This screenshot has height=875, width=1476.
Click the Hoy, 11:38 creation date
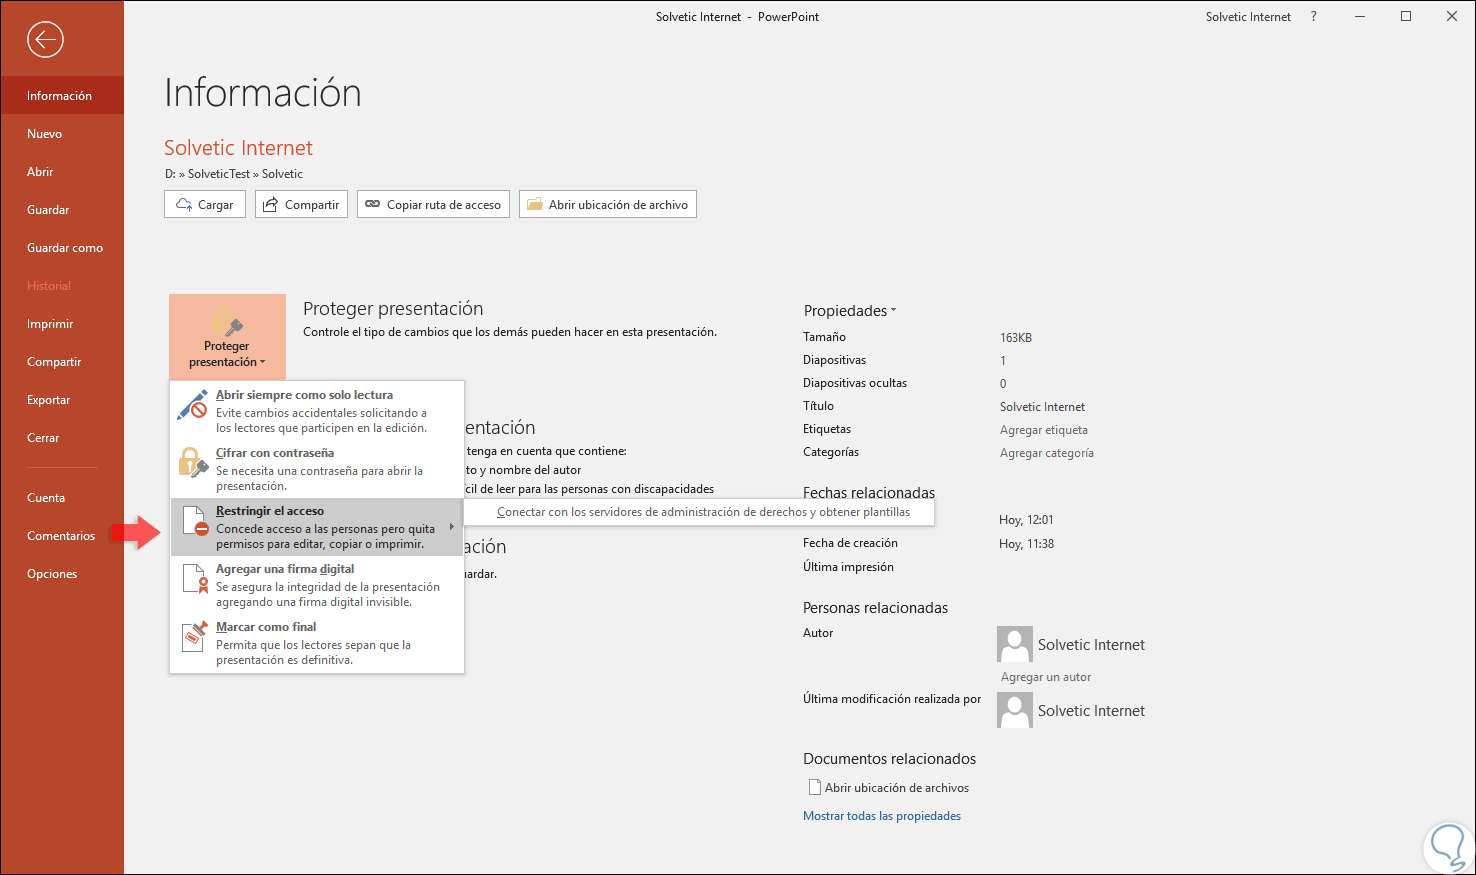pyautogui.click(x=1026, y=544)
